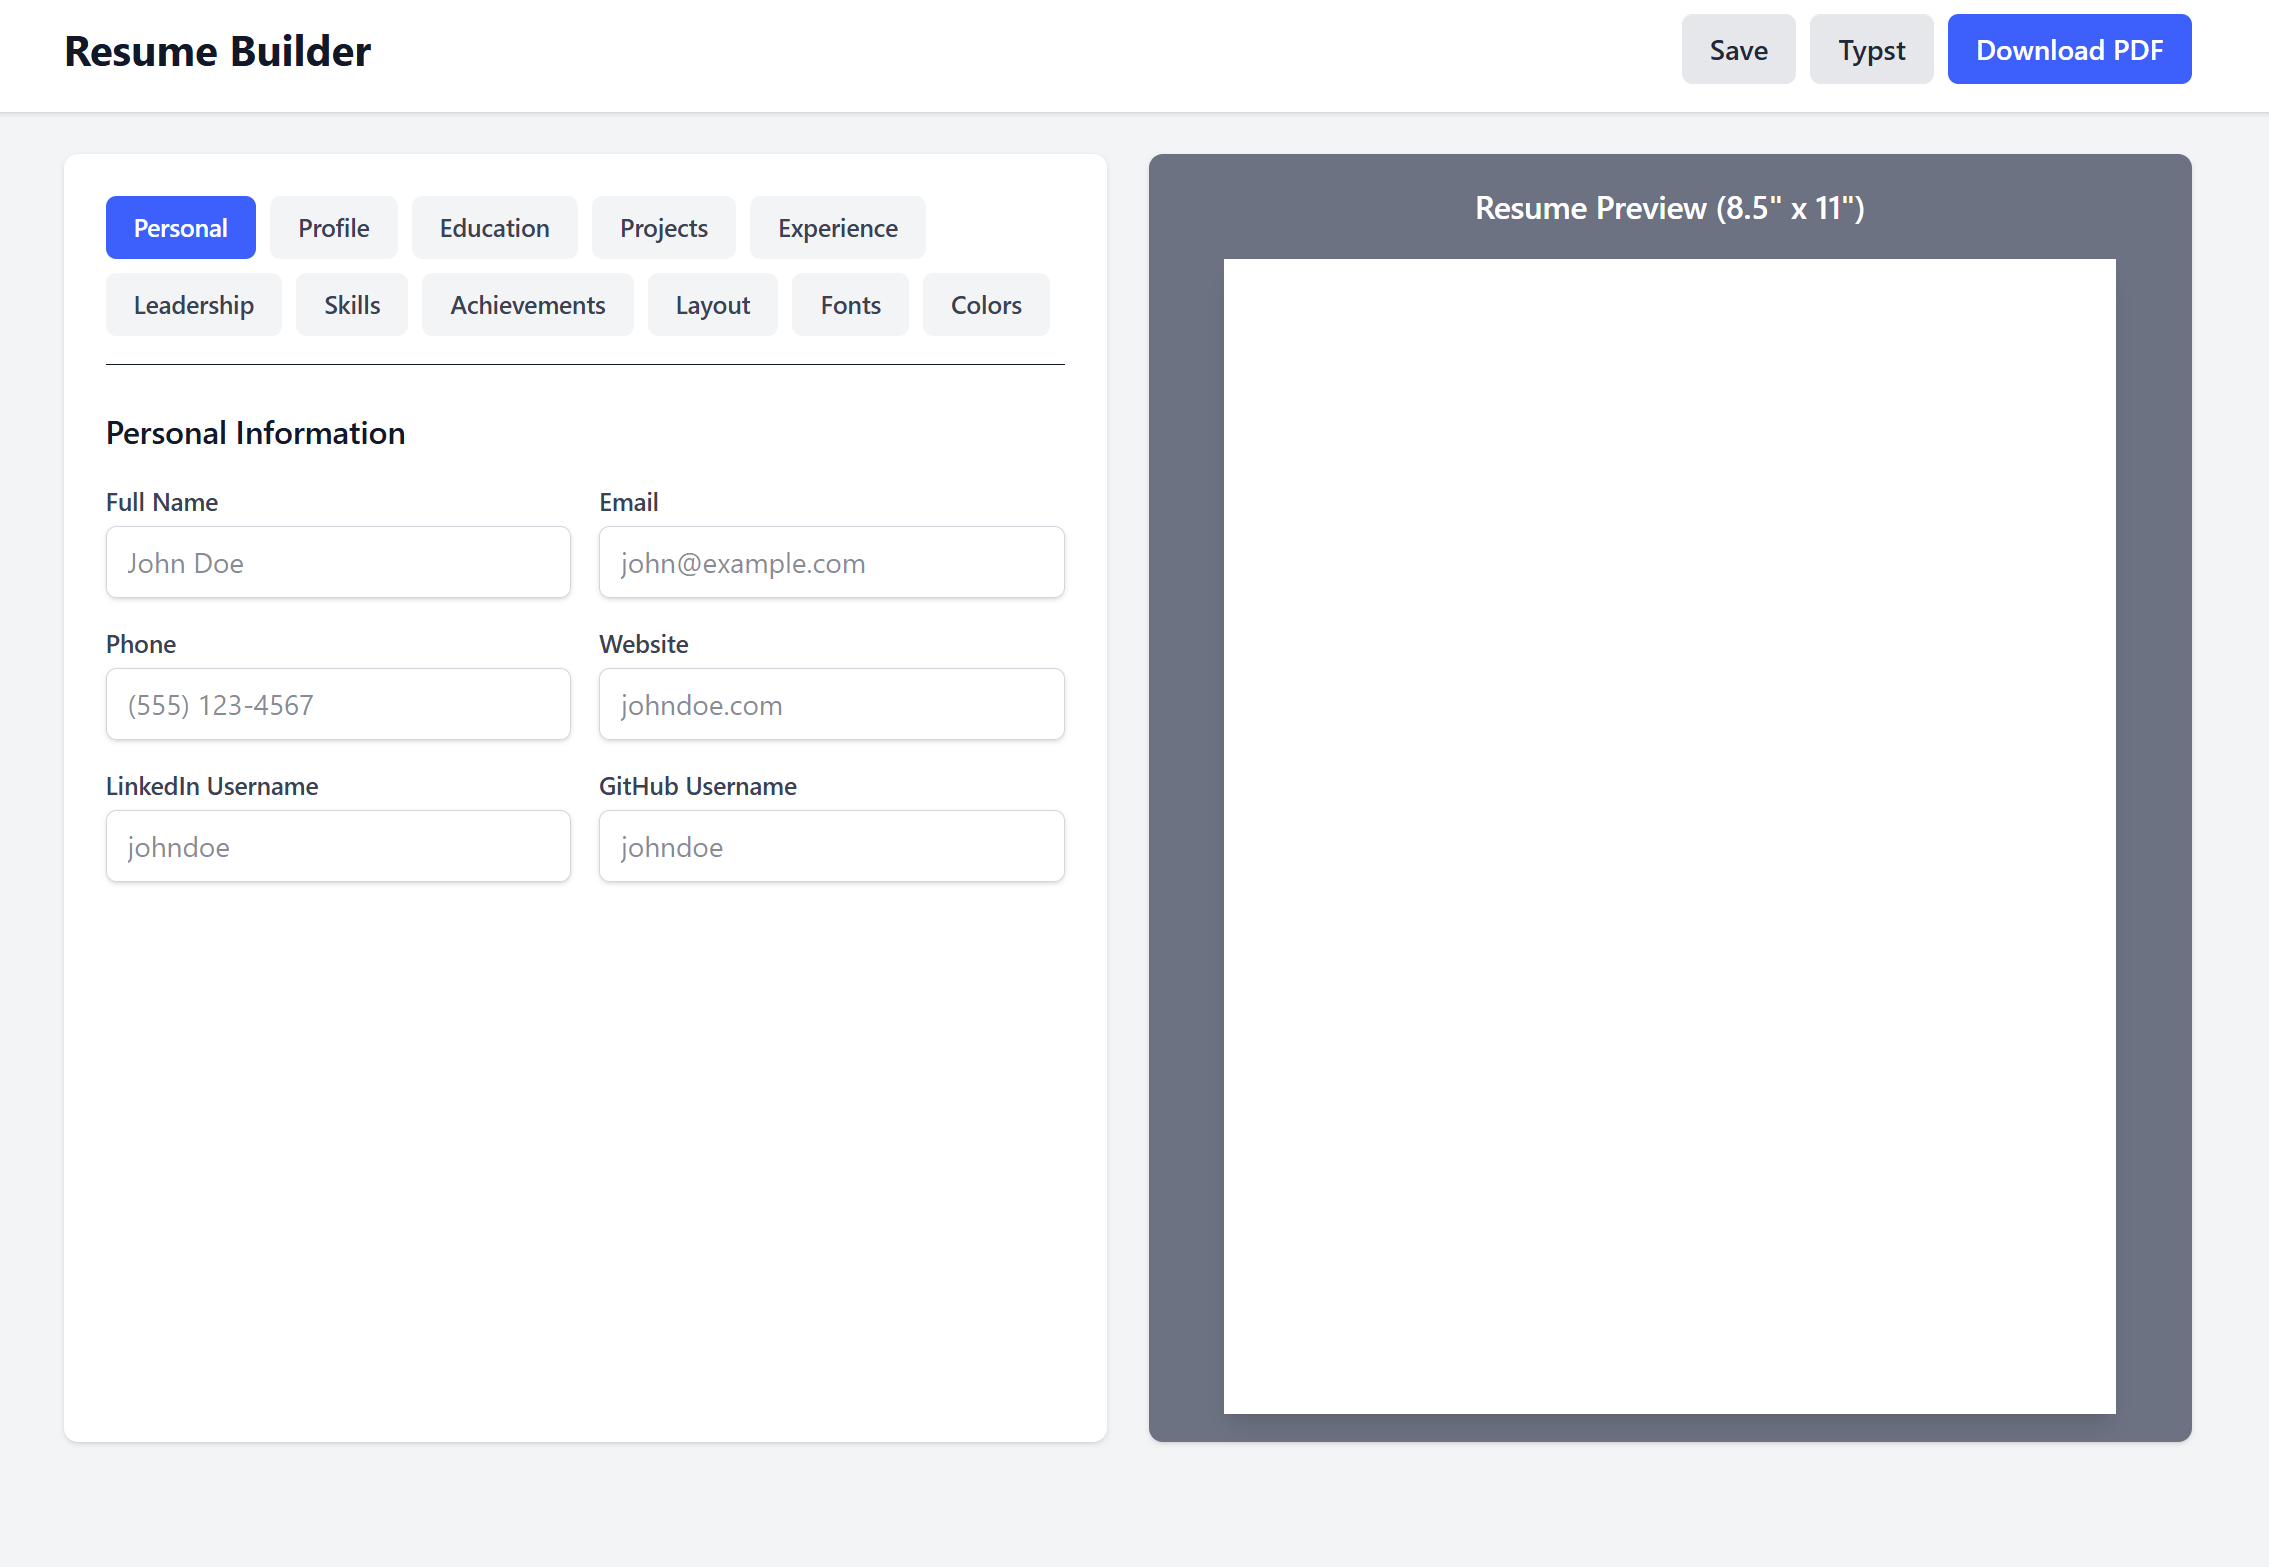Return to the Personal tab
2269x1567 pixels.
180,227
